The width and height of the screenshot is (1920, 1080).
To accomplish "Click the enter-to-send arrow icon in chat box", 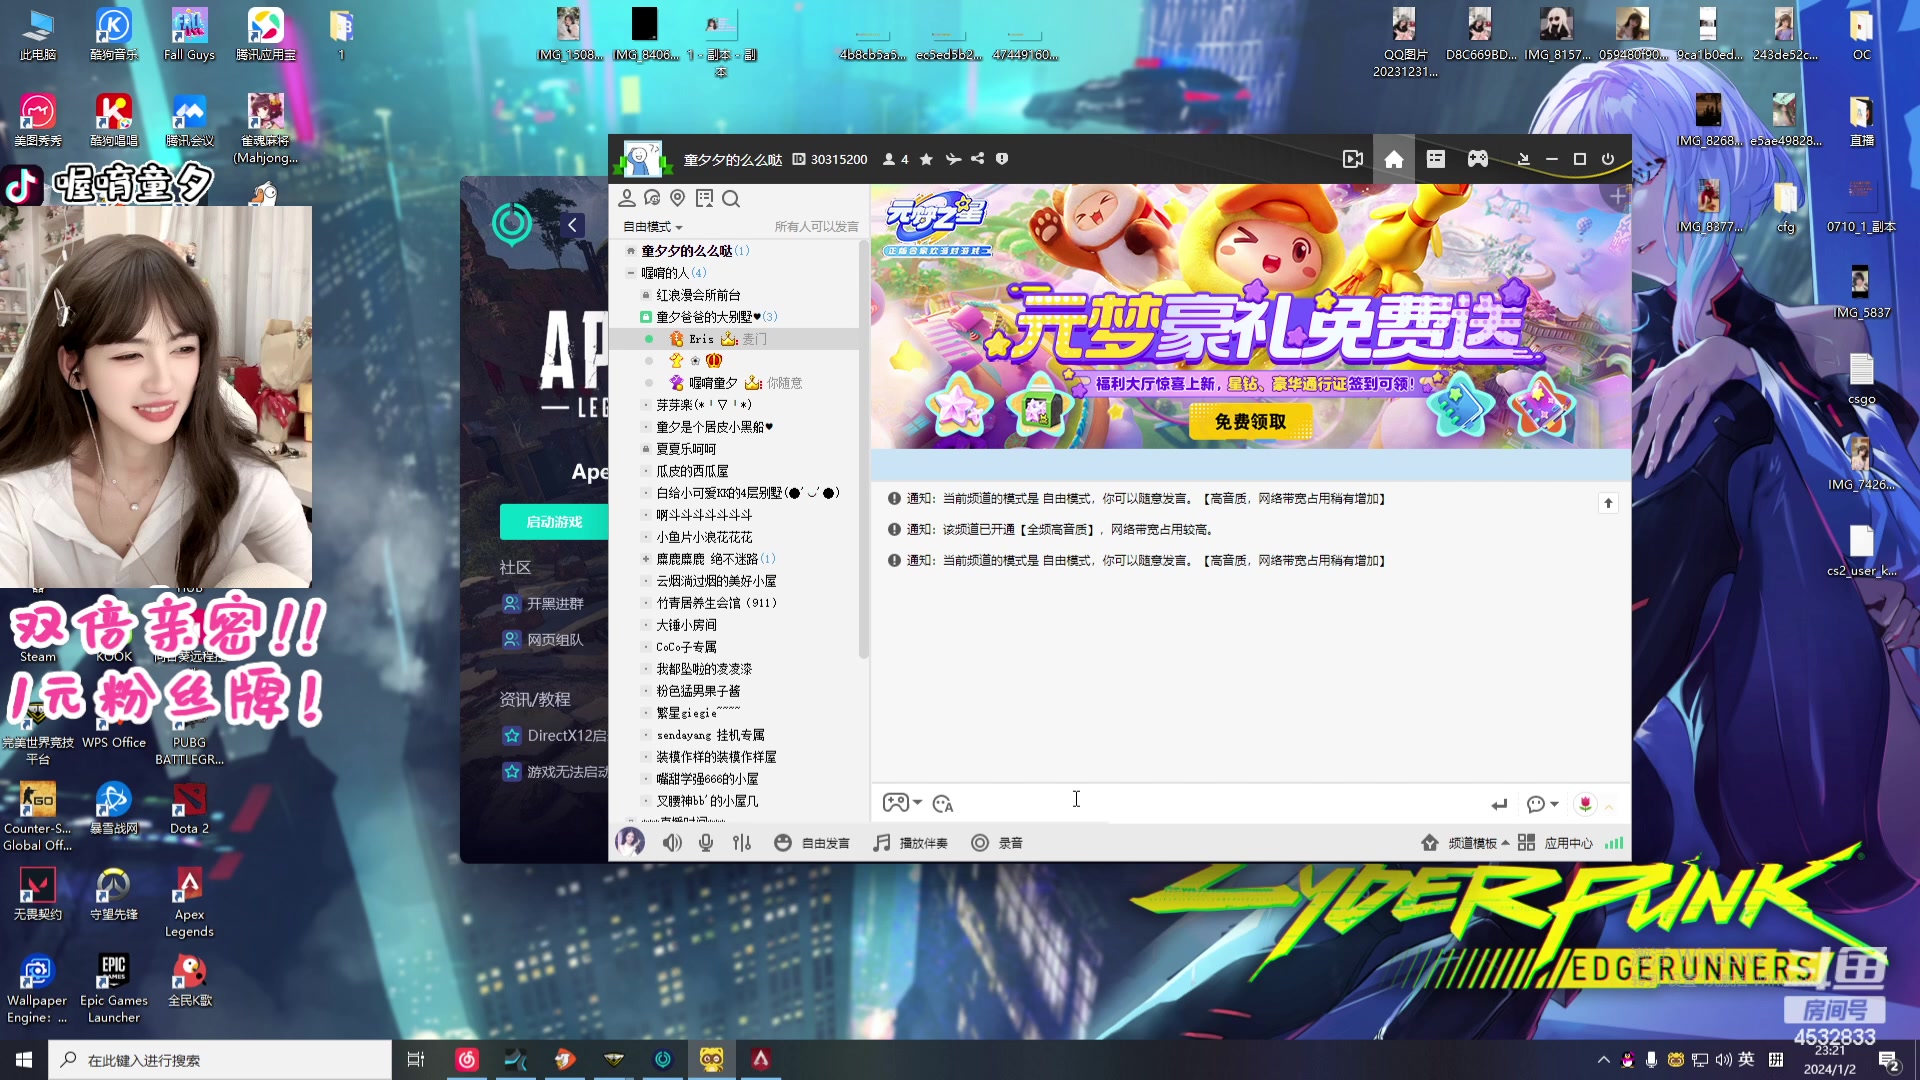I will tap(1499, 804).
